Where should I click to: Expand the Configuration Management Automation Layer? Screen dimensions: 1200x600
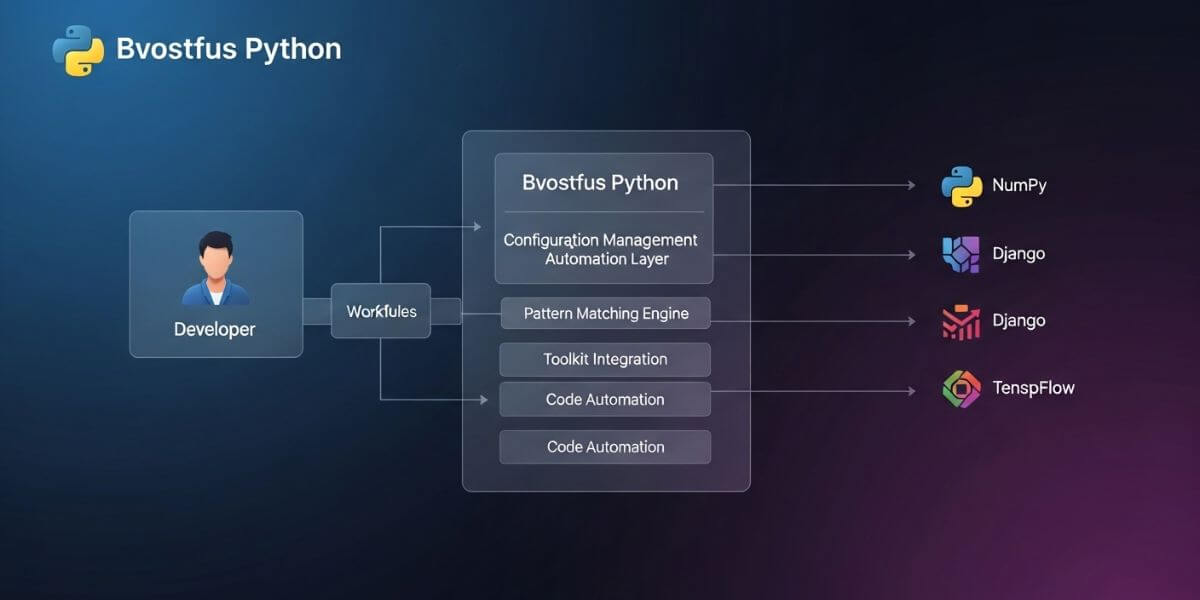point(602,250)
